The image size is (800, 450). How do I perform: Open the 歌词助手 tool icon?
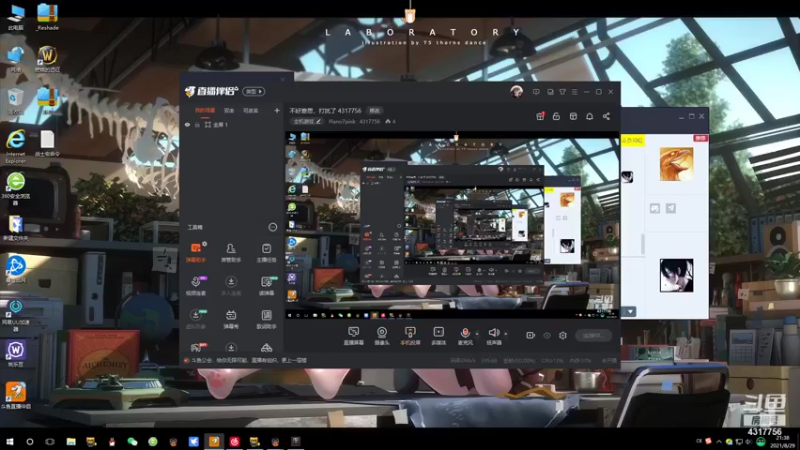pyautogui.click(x=266, y=319)
